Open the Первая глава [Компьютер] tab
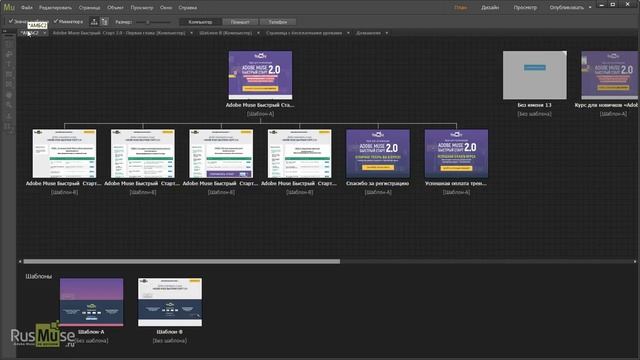Viewport: 640px width, 360px height. click(x=119, y=33)
